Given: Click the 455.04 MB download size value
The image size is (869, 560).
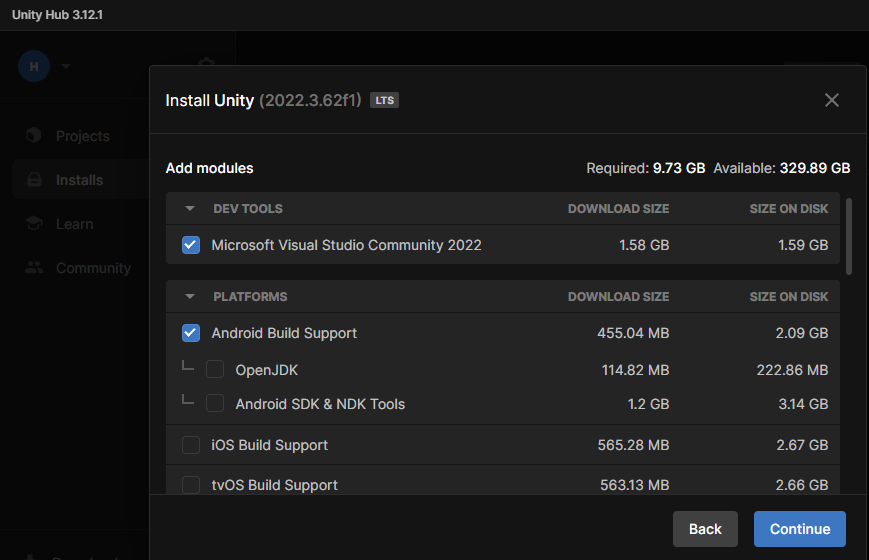Looking at the screenshot, I should click(x=633, y=333).
